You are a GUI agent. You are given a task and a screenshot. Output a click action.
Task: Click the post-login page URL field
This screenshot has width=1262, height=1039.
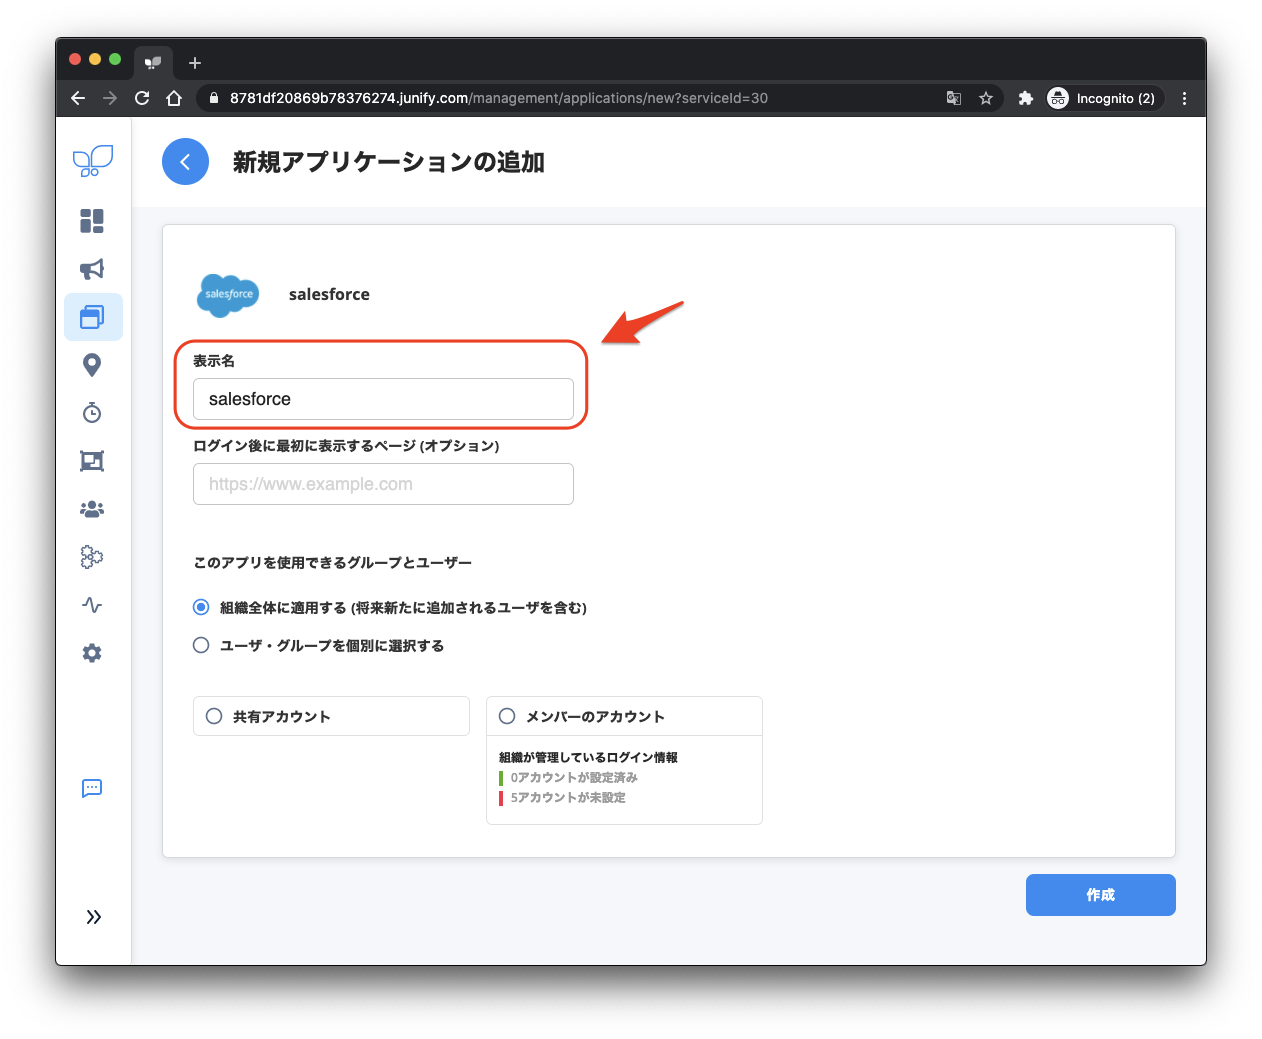[383, 484]
